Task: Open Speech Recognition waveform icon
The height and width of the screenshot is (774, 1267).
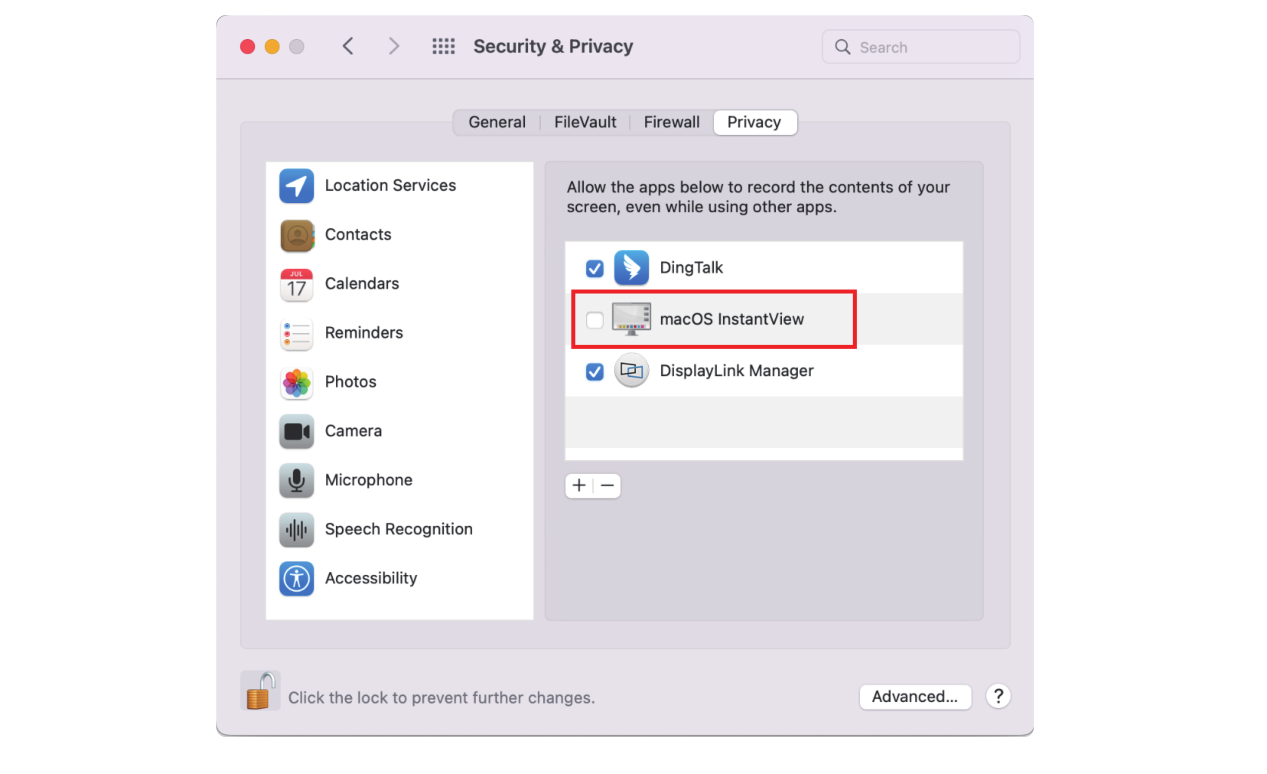Action: [x=297, y=529]
